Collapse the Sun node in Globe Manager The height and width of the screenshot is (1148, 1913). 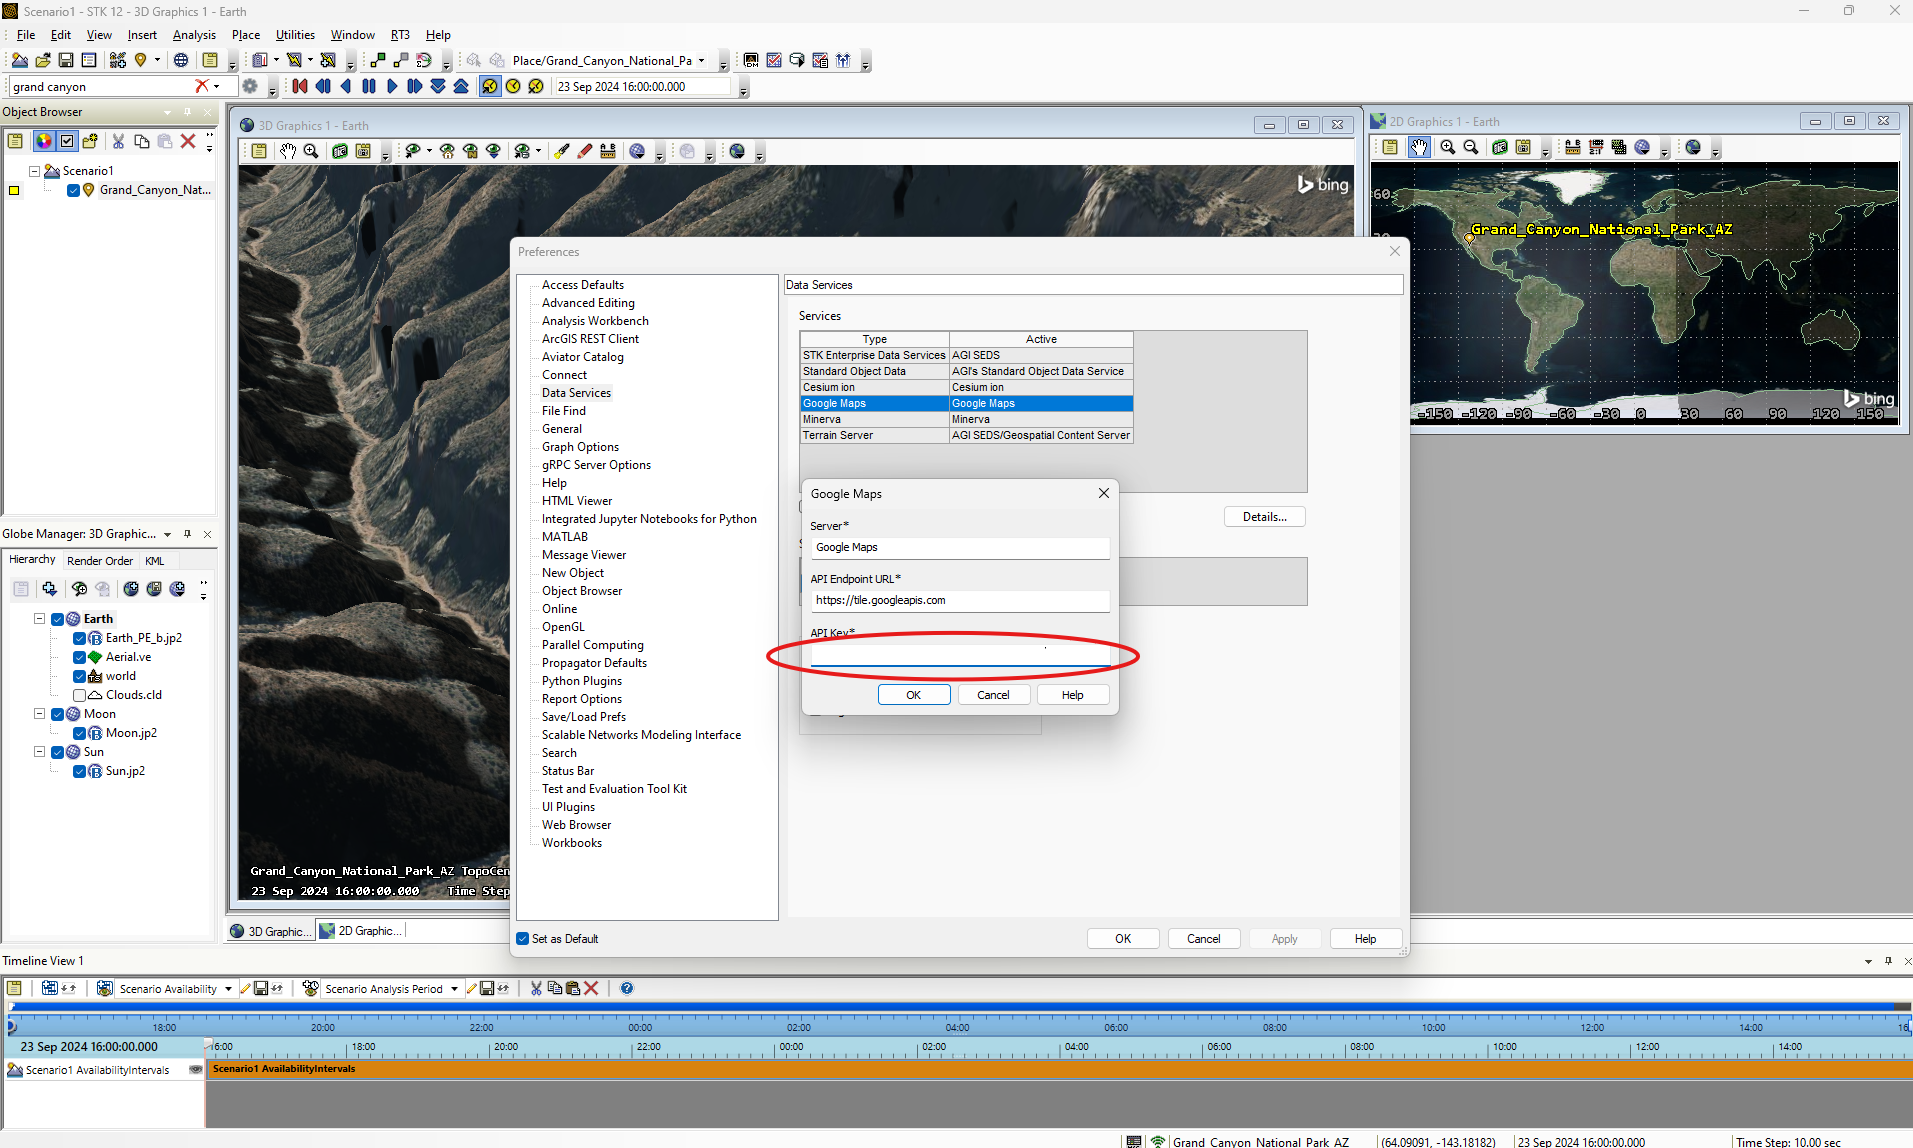(40, 752)
